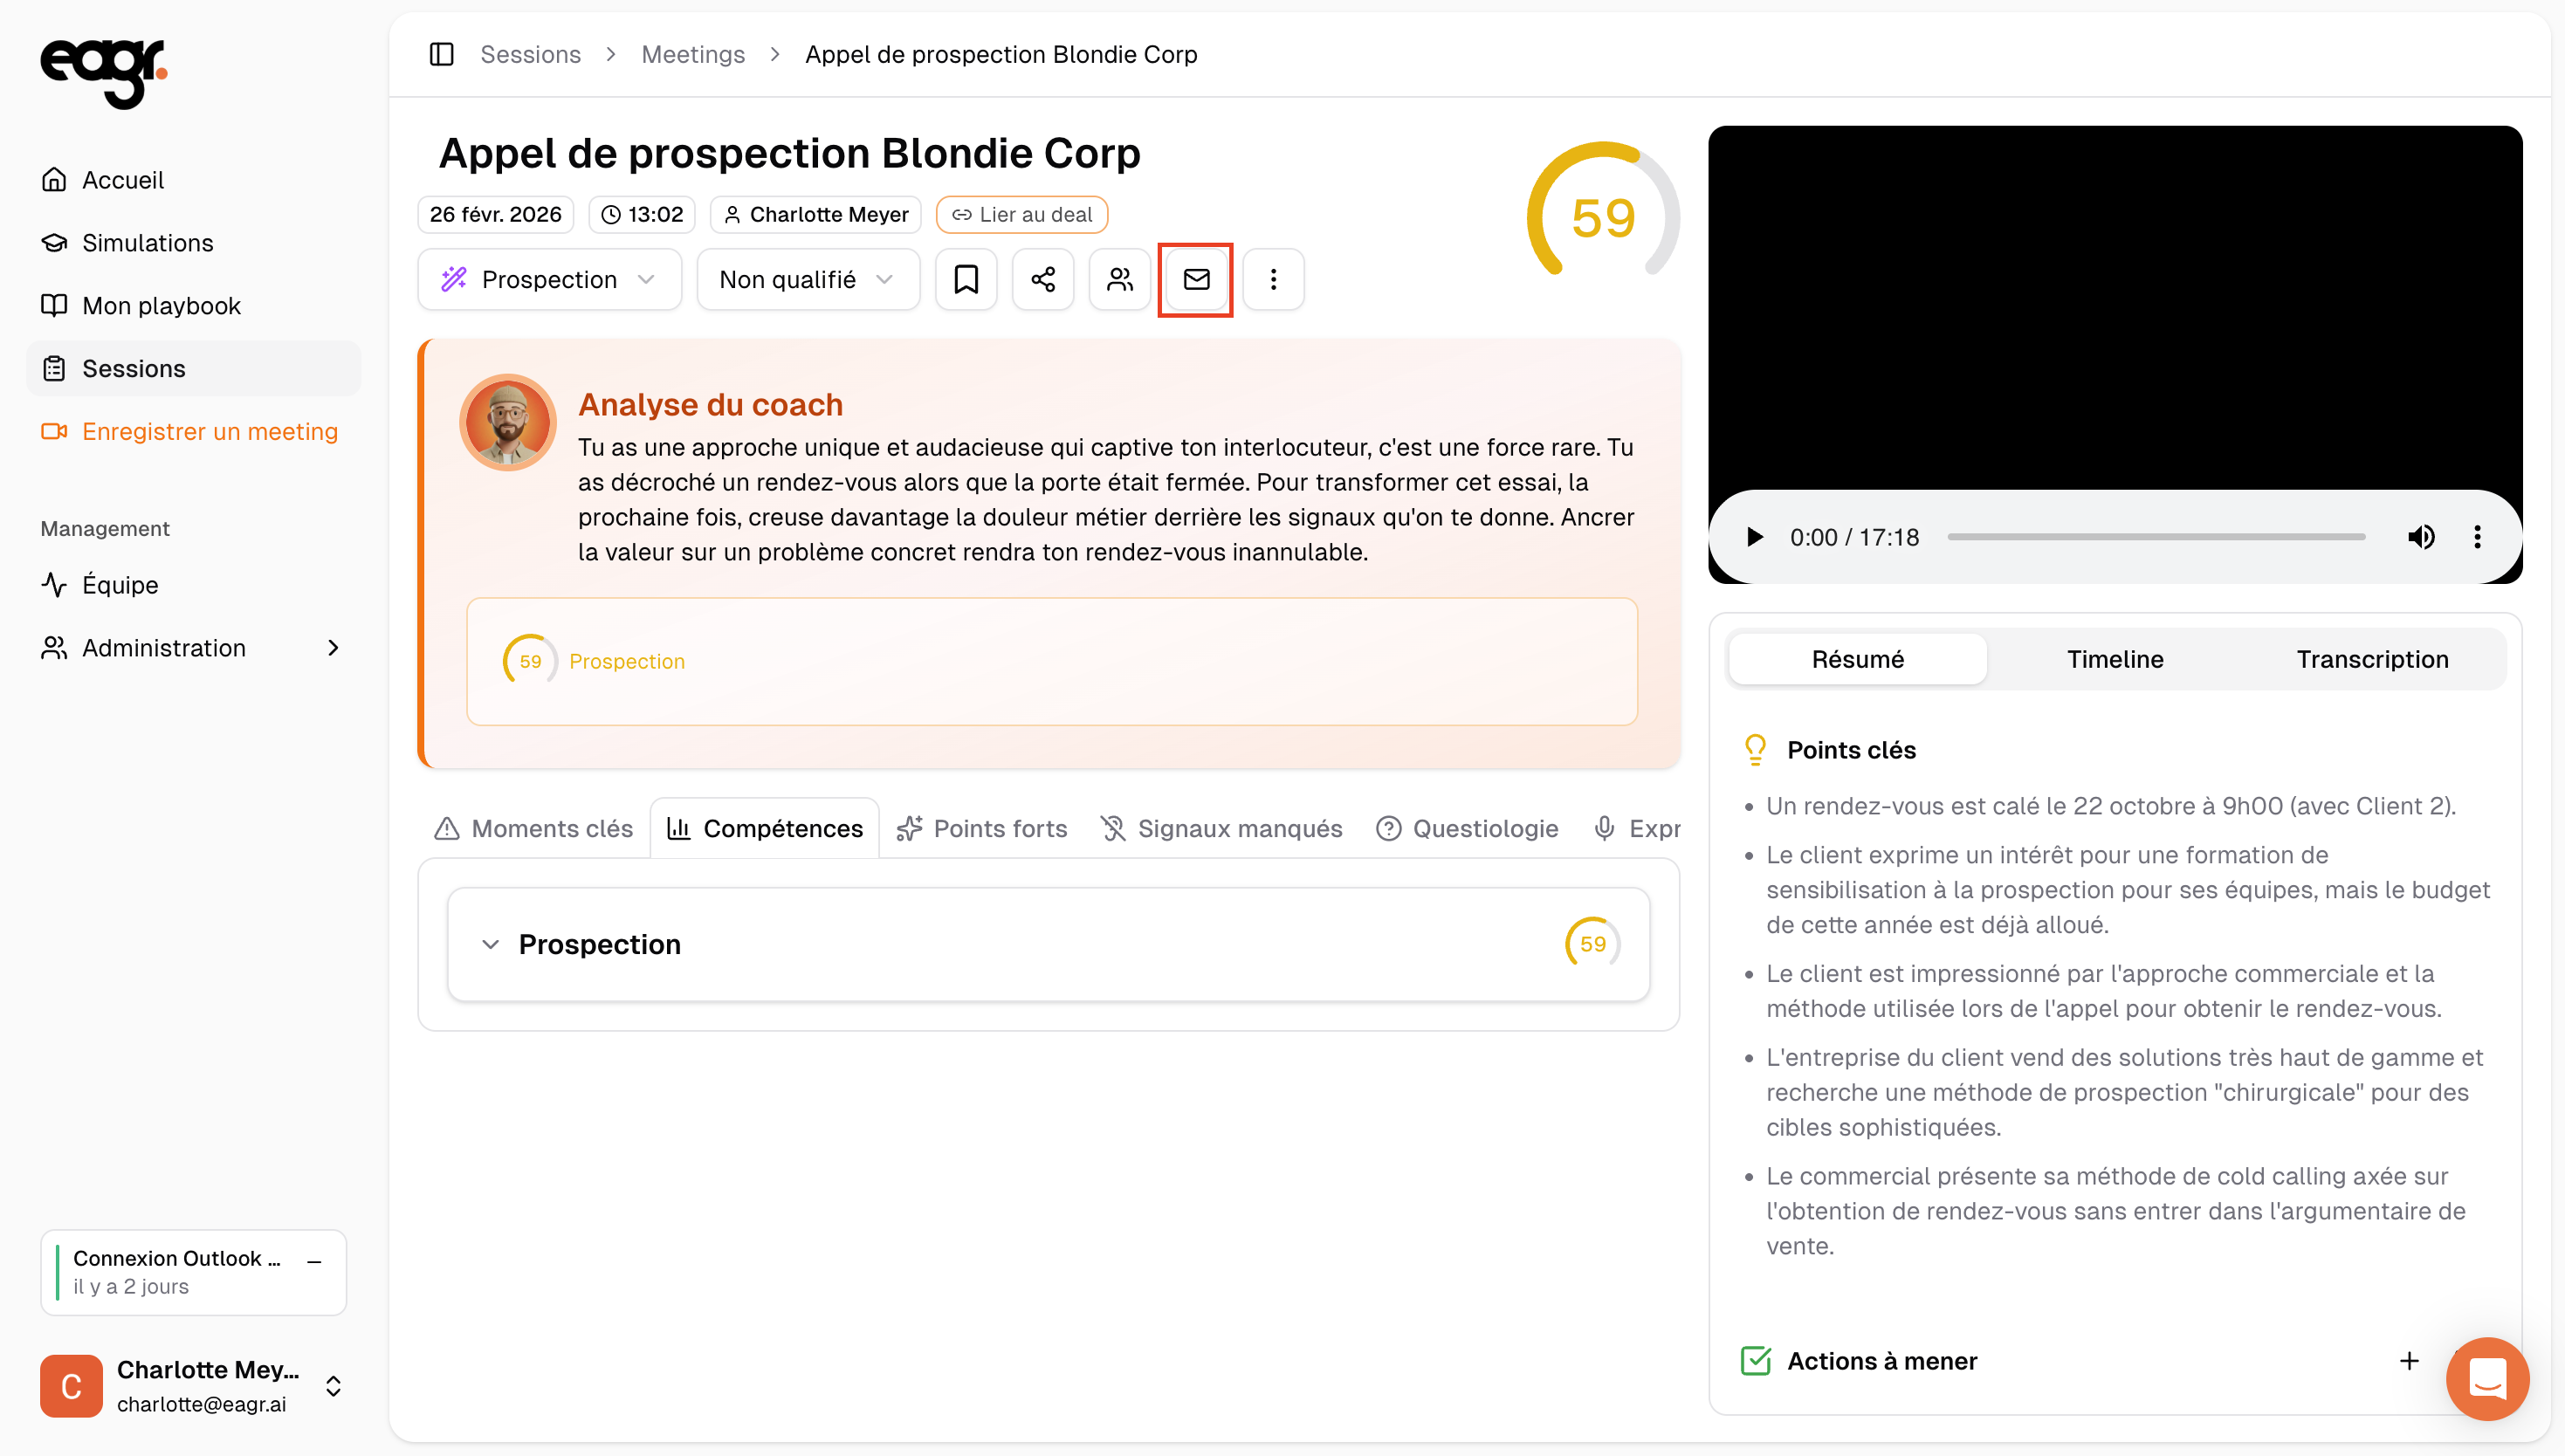
Task: Click the Lier au deal button
Action: [1021, 214]
